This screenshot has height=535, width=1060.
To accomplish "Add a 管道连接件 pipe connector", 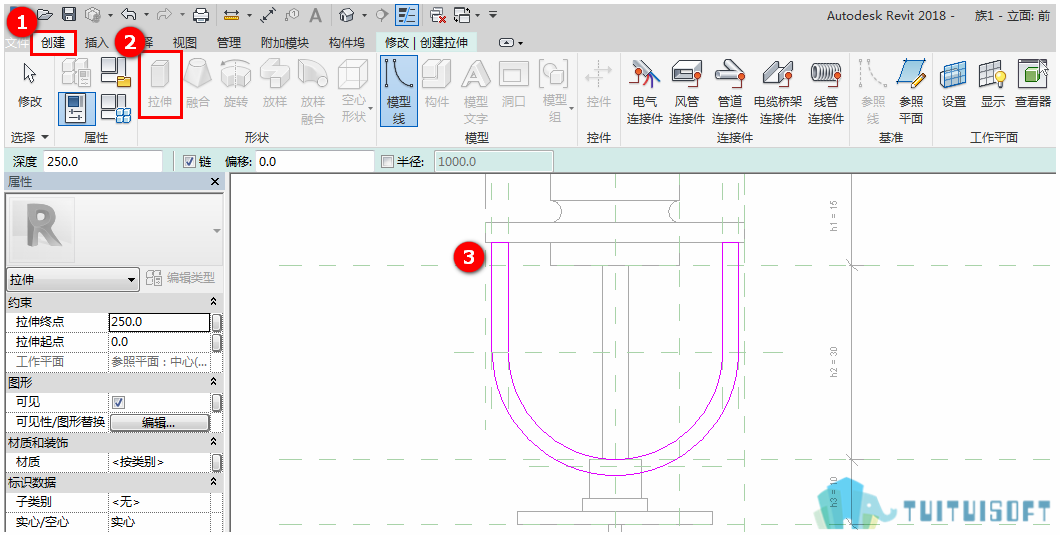I will pos(729,91).
